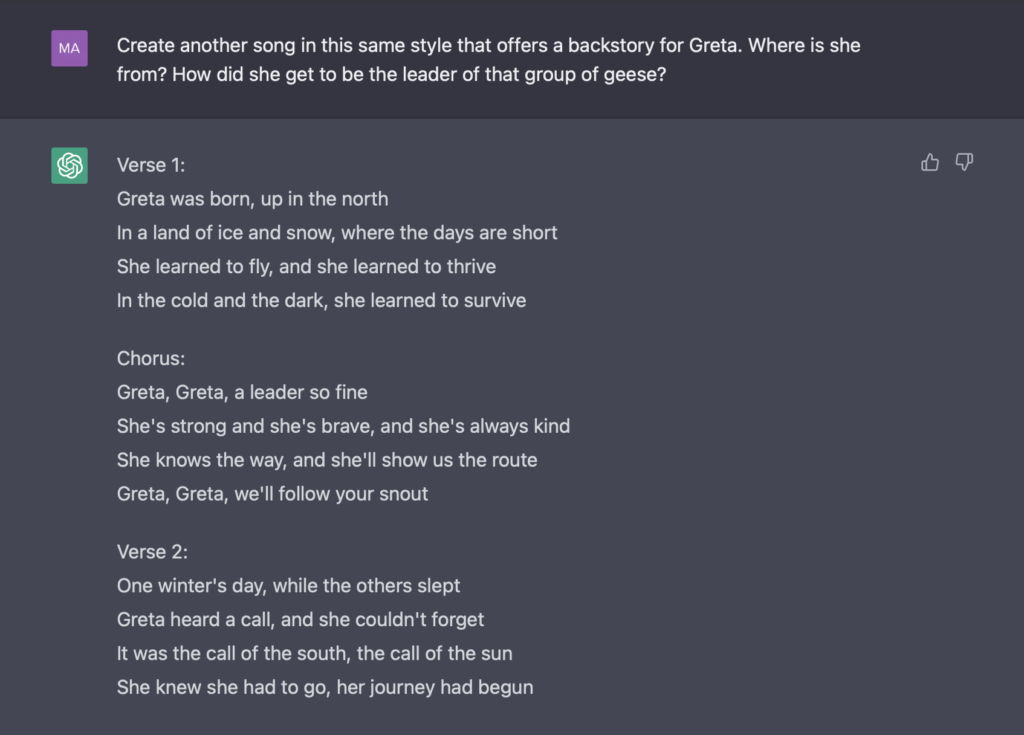Click the line "She's strong and she's brave"

coord(343,426)
